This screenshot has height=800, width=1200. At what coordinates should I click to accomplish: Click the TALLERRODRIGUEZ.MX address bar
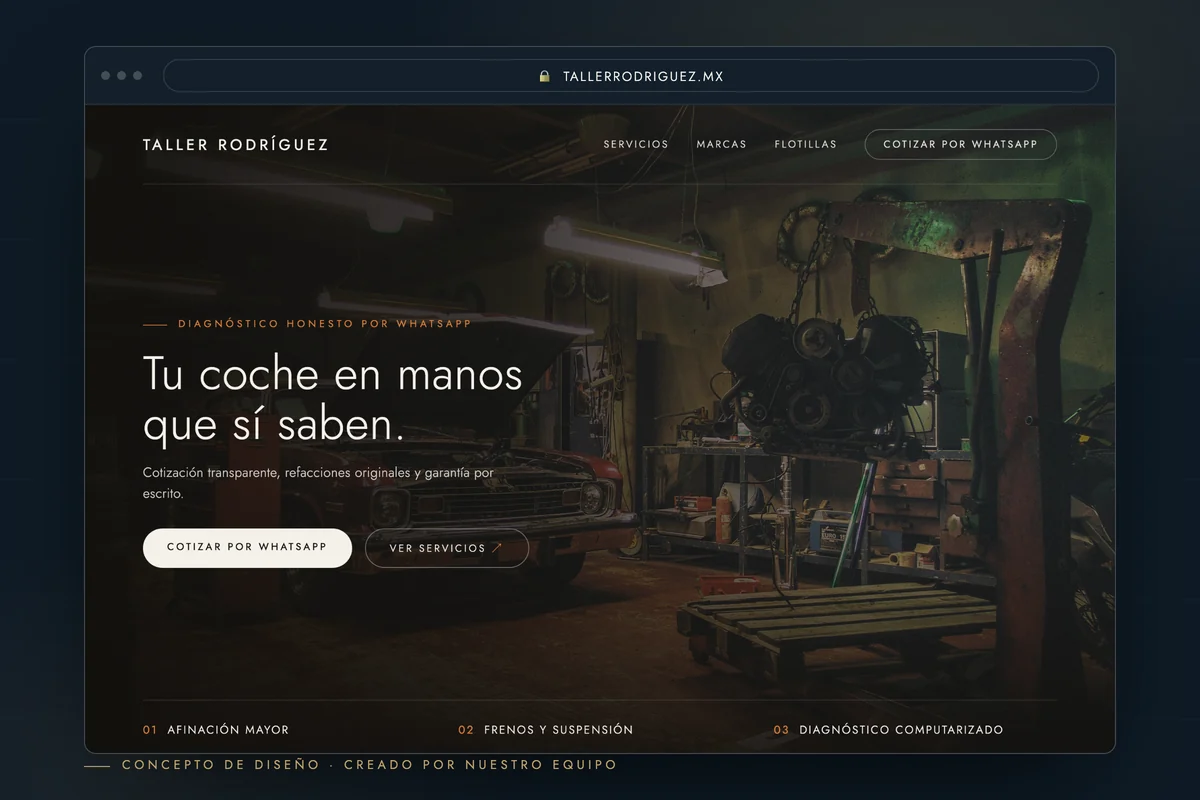[631, 76]
